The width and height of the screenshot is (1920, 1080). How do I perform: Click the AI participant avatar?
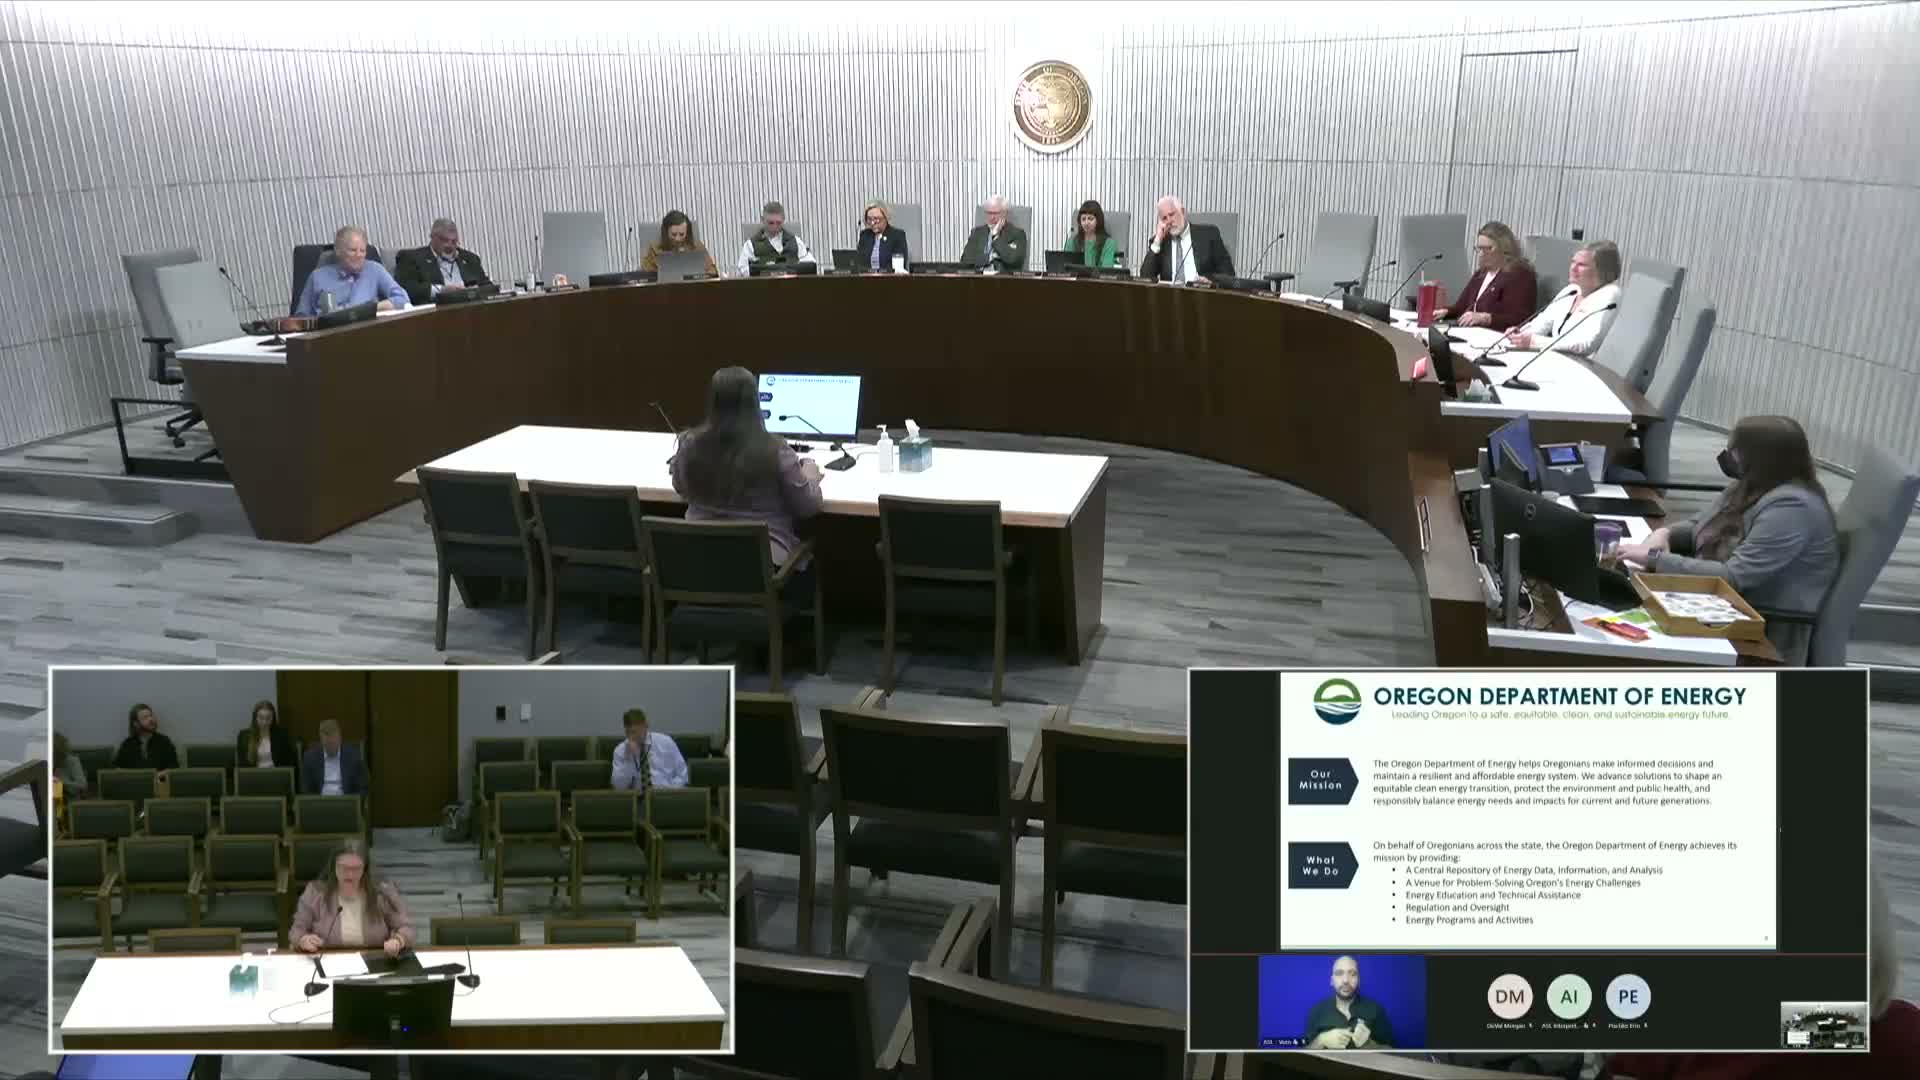tap(1569, 996)
